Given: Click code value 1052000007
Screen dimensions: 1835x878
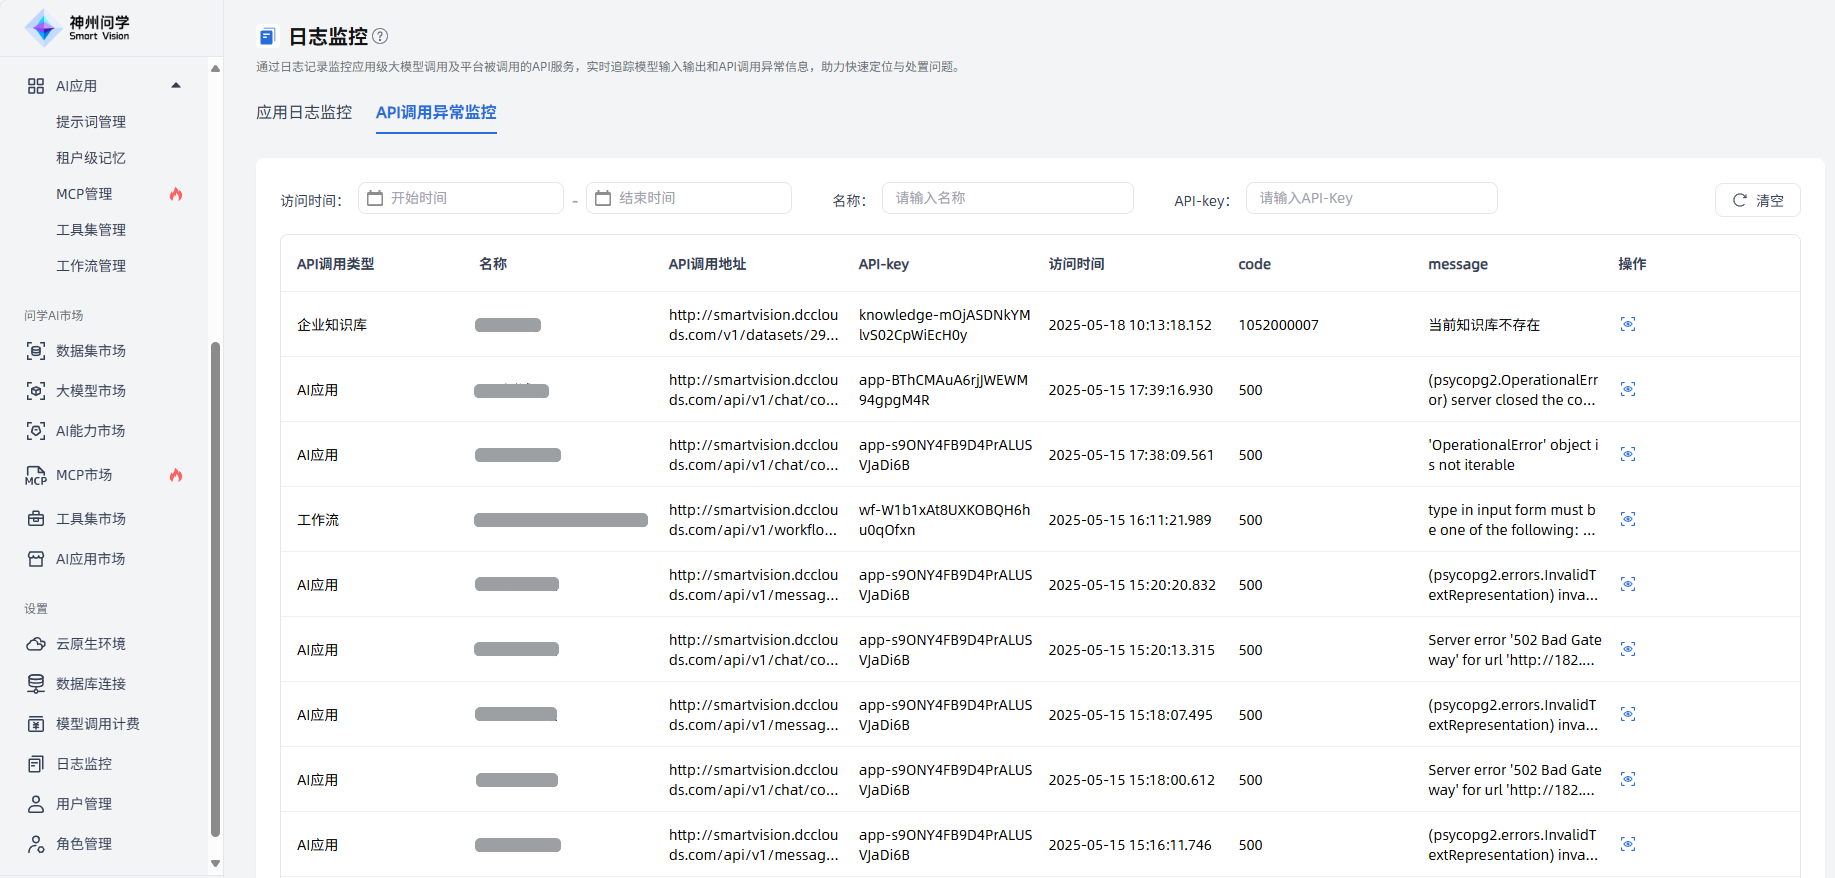Looking at the screenshot, I should tap(1278, 325).
